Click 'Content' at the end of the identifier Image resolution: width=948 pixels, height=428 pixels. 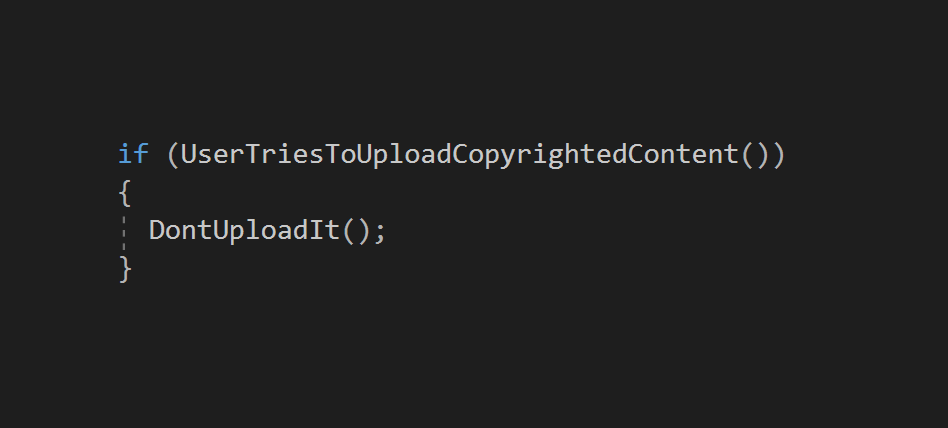(683, 154)
